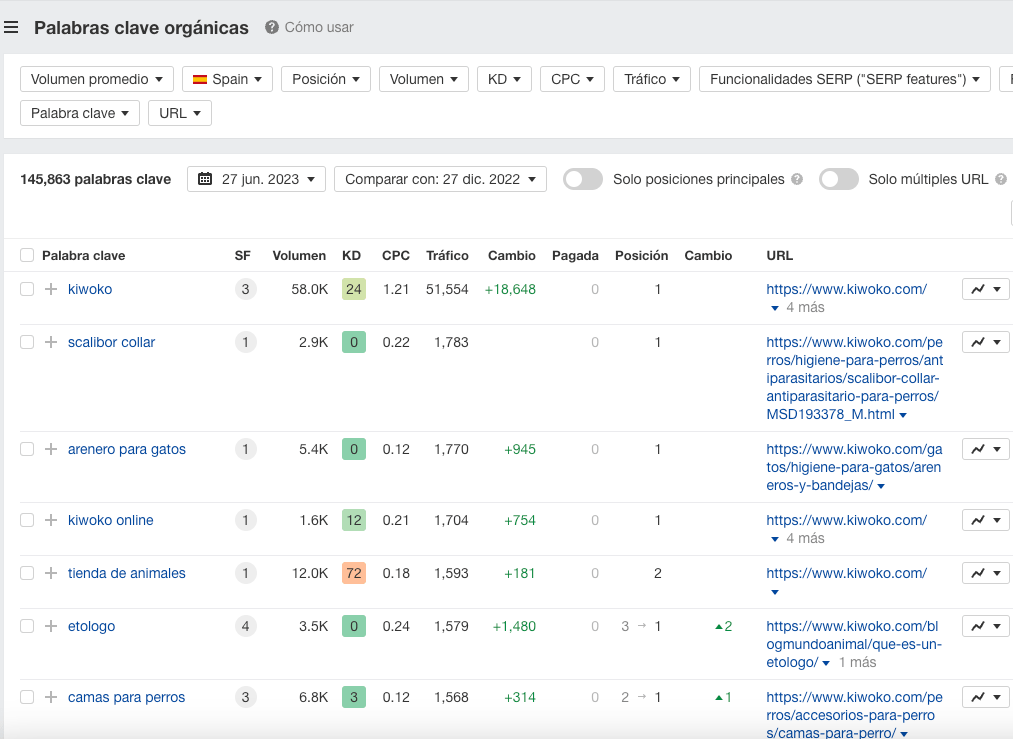
Task: Open the calendar icon on the date selector
Action: point(206,179)
